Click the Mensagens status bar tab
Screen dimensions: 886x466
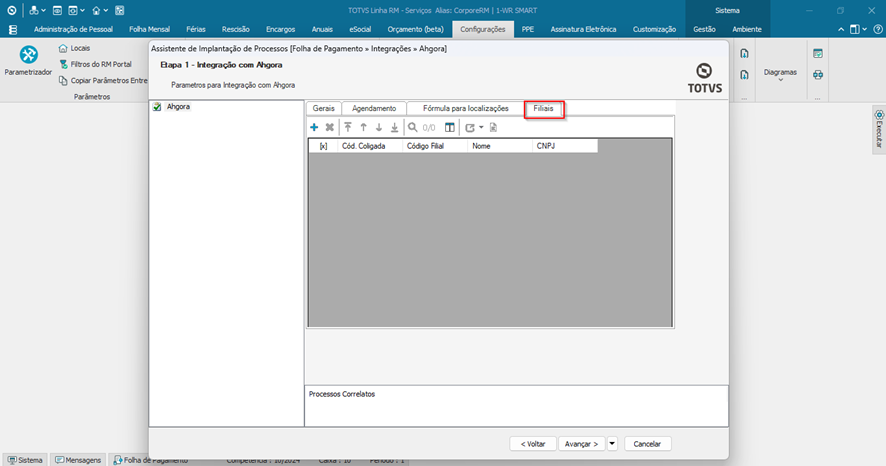tap(79, 460)
